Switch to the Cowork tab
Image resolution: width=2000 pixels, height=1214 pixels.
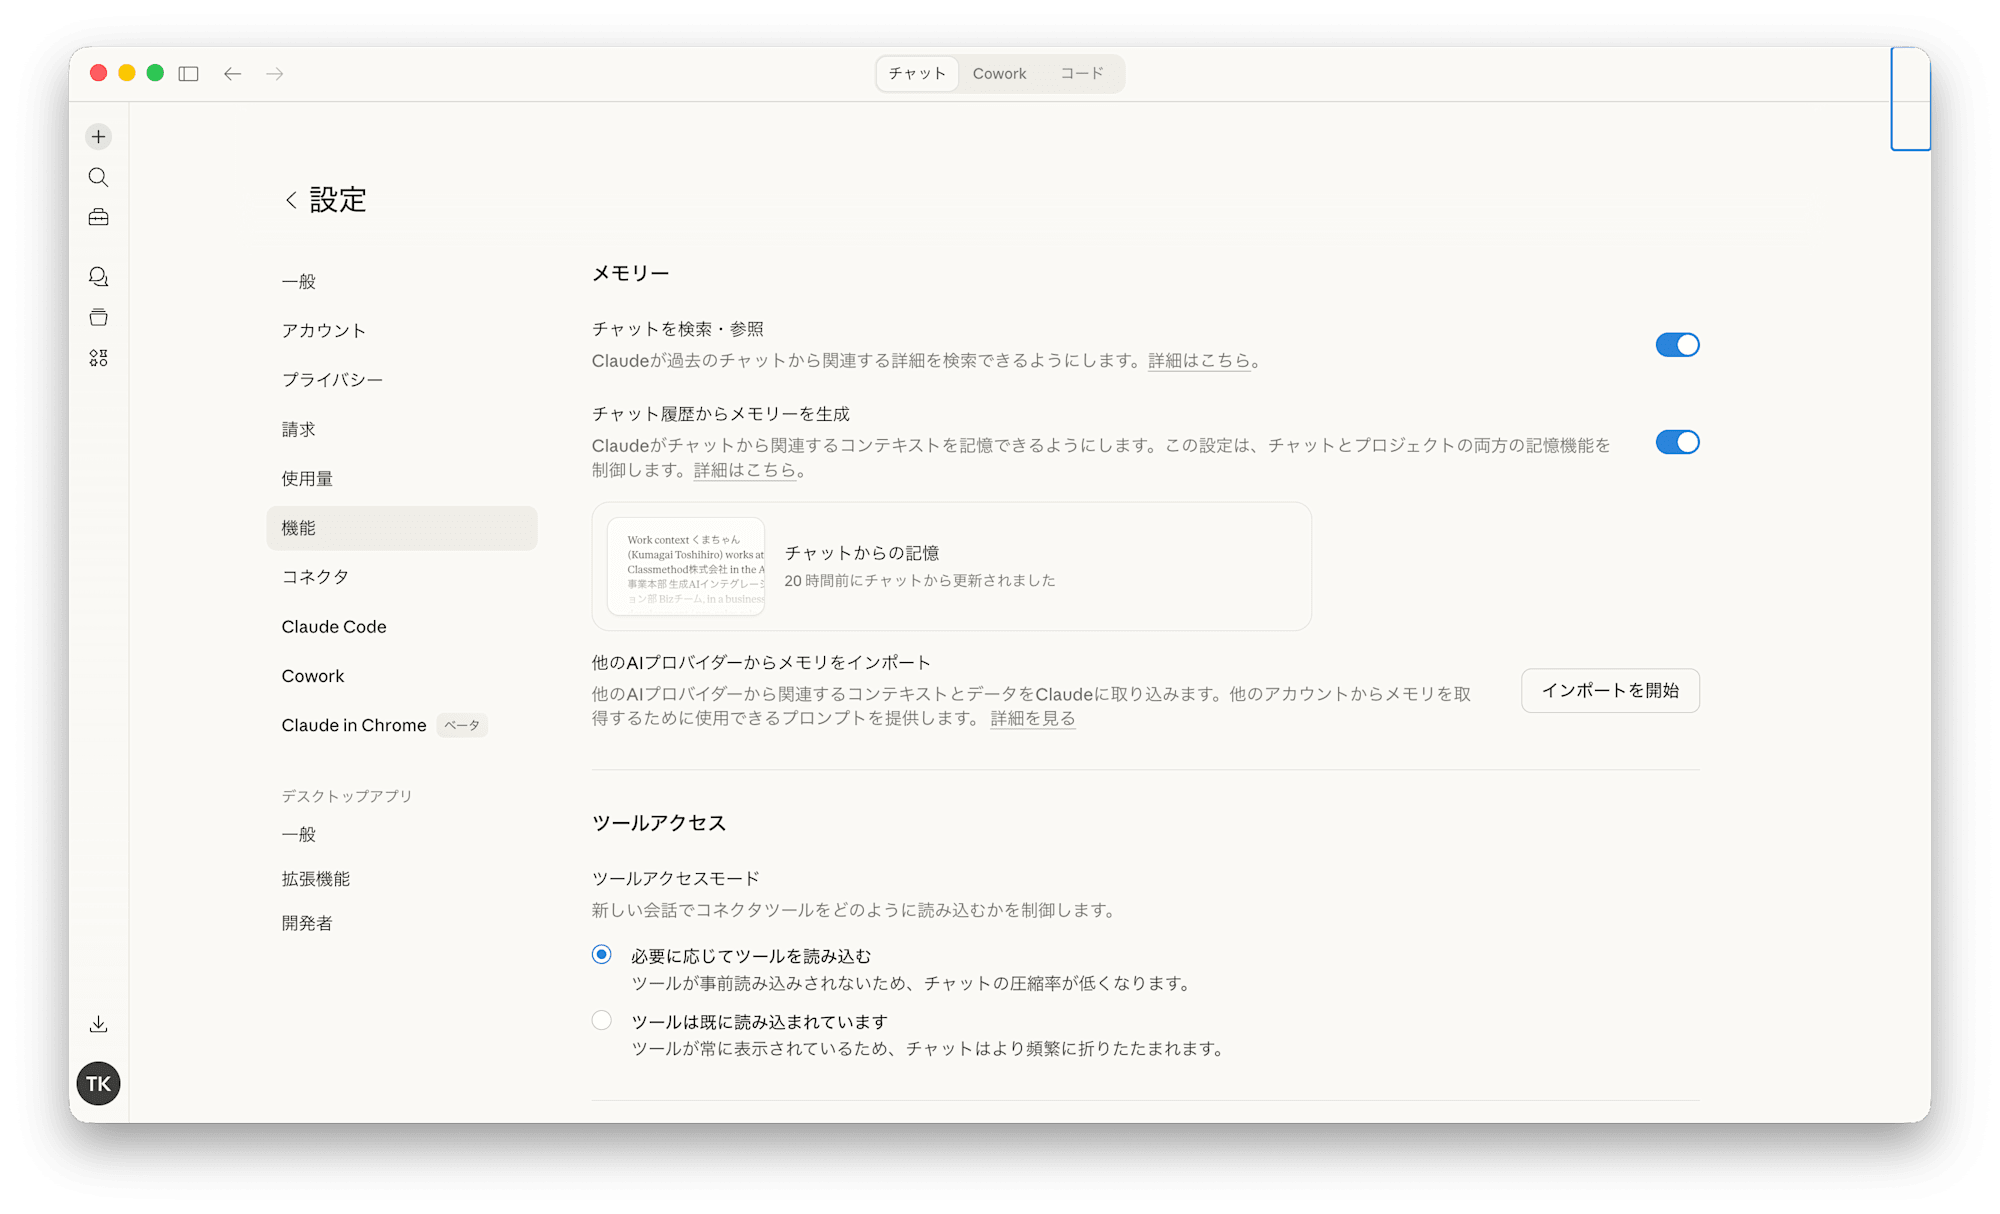tap(999, 73)
